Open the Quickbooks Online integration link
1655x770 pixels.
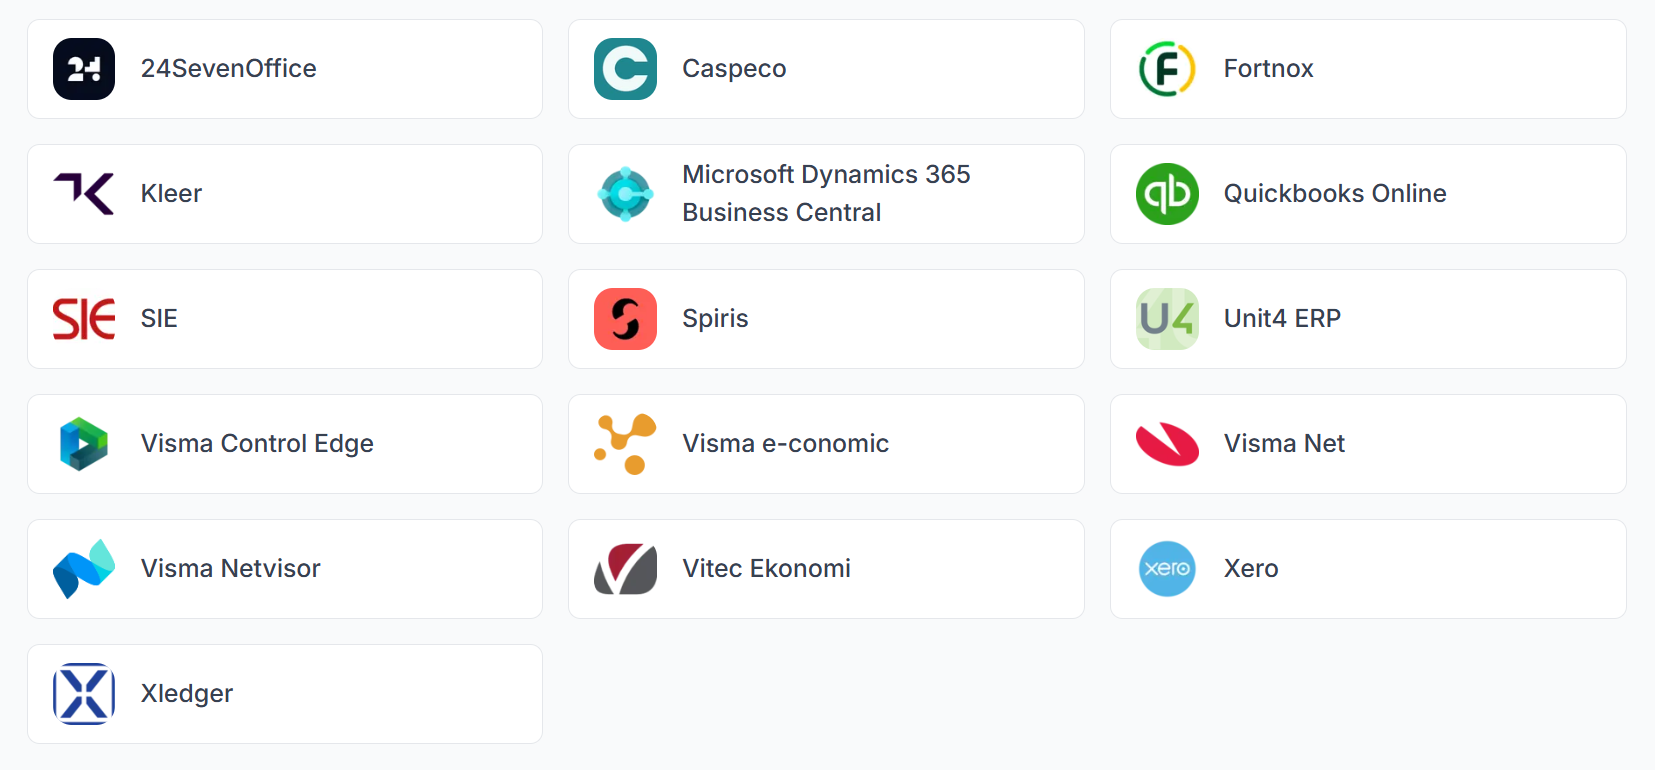coord(1334,194)
